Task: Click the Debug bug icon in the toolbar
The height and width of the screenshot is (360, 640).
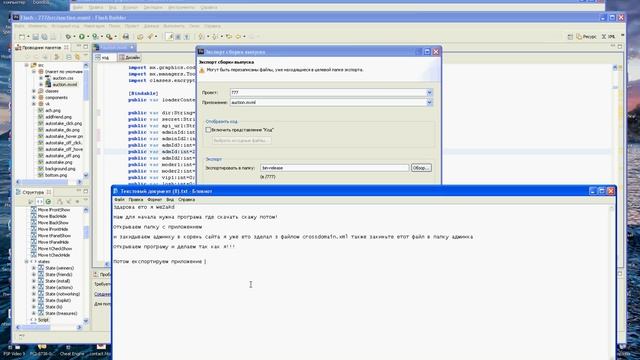Action: (68, 37)
